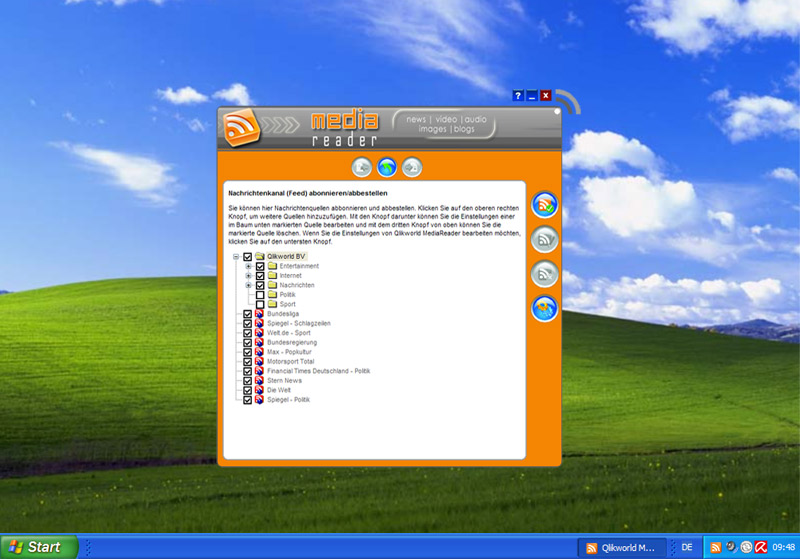Image resolution: width=800 pixels, height=559 pixels.
Task: Click the blue green-arrow return button
Action: pyautogui.click(x=387, y=167)
